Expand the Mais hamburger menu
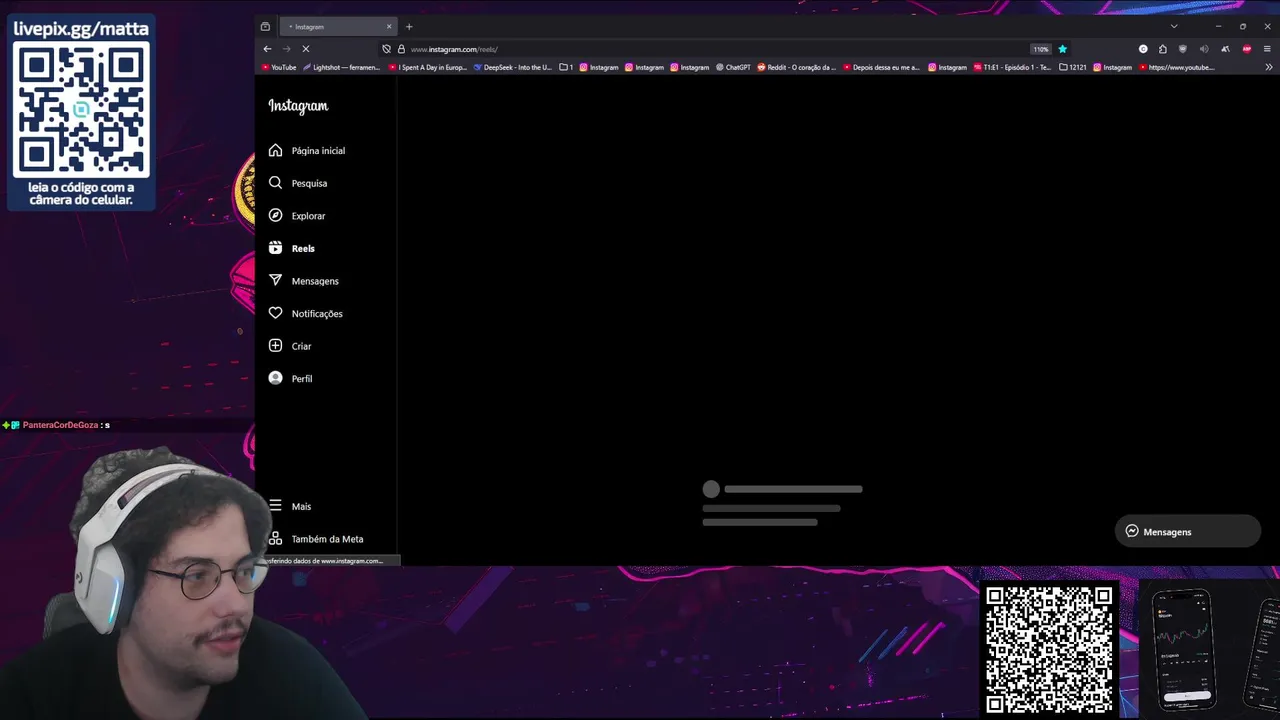1280x720 pixels. click(x=291, y=506)
